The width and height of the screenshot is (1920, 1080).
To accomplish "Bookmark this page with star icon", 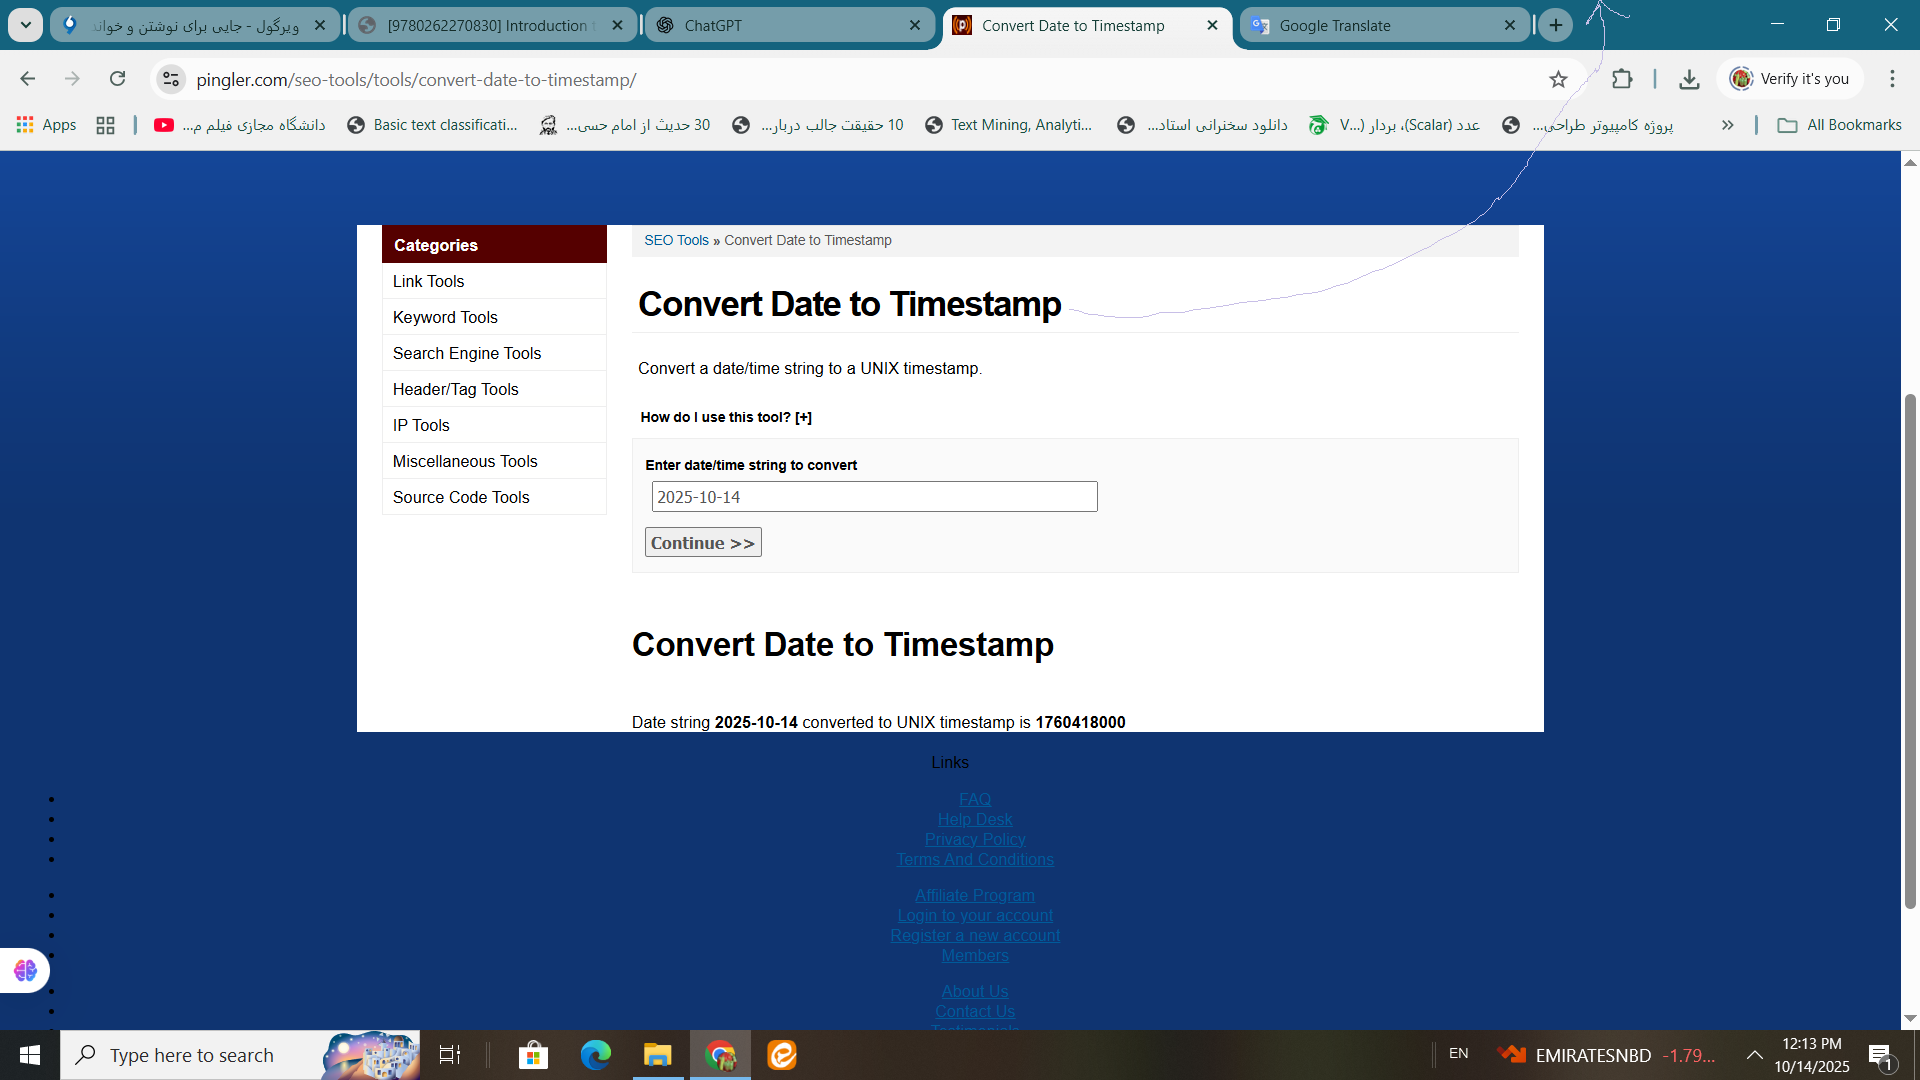I will [x=1558, y=79].
